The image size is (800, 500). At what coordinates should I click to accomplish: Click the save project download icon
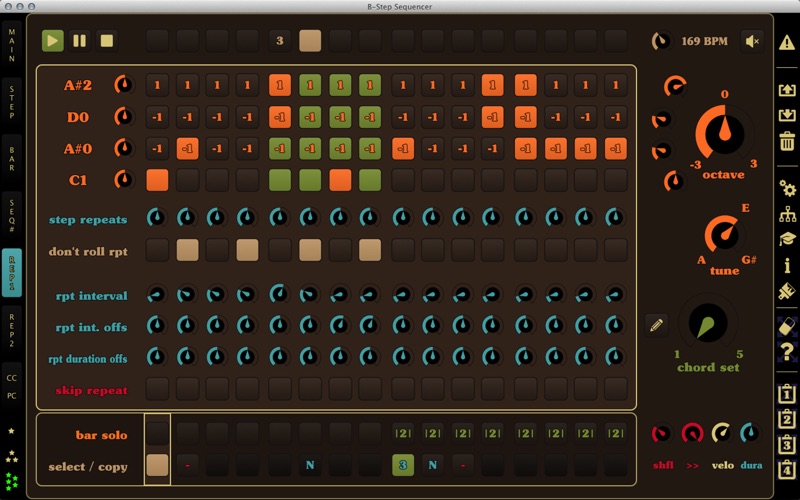(x=787, y=114)
